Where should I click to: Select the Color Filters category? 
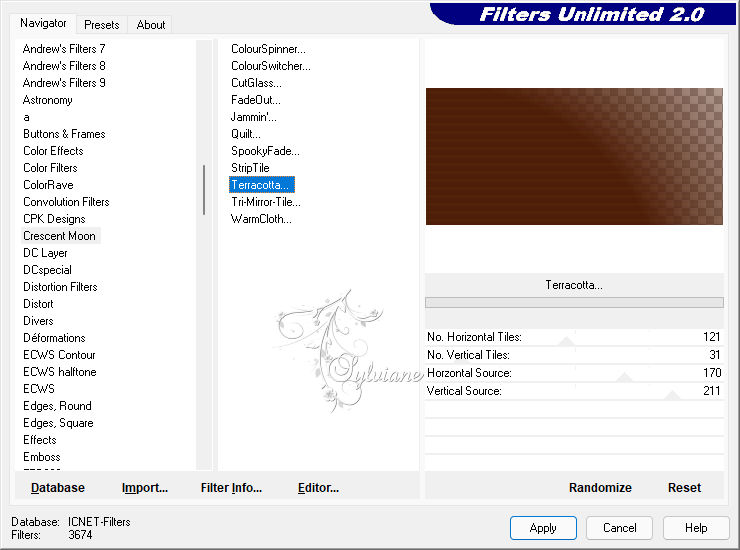click(50, 168)
